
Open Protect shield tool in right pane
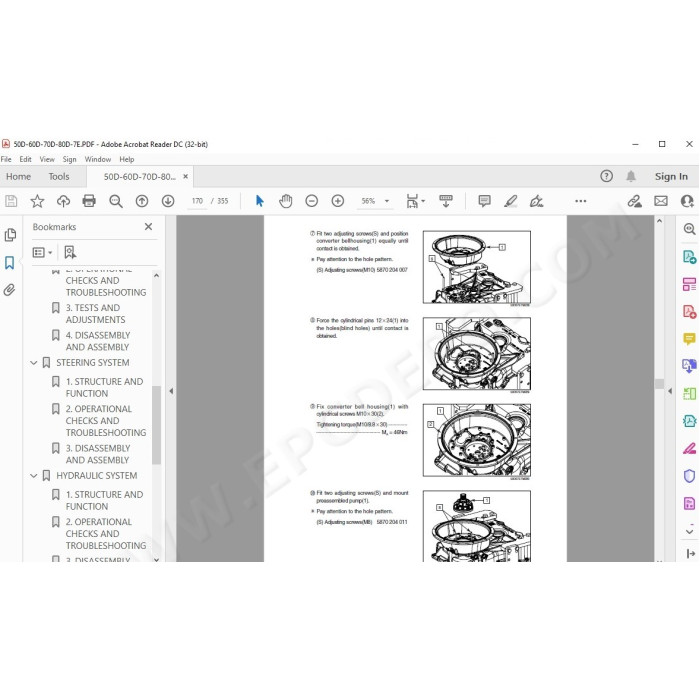pyautogui.click(x=689, y=476)
